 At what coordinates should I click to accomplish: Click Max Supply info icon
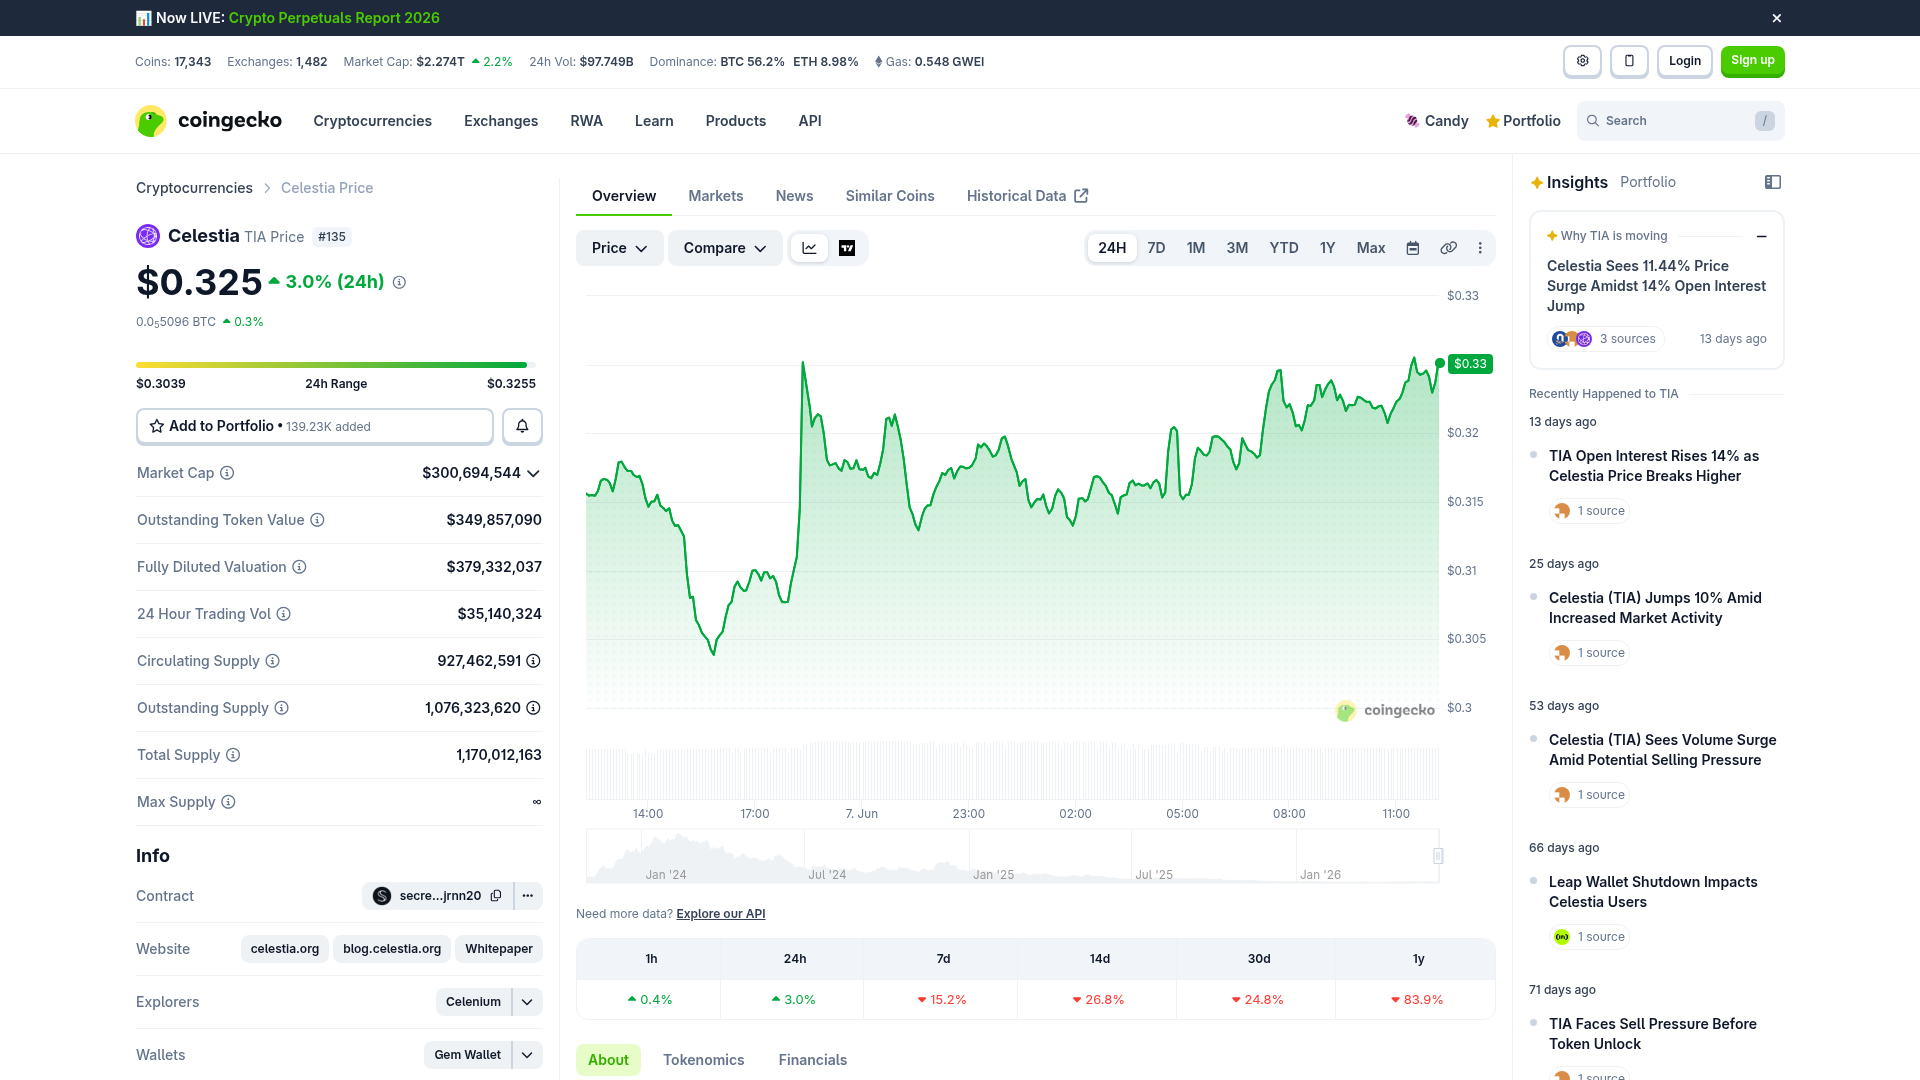(x=228, y=802)
